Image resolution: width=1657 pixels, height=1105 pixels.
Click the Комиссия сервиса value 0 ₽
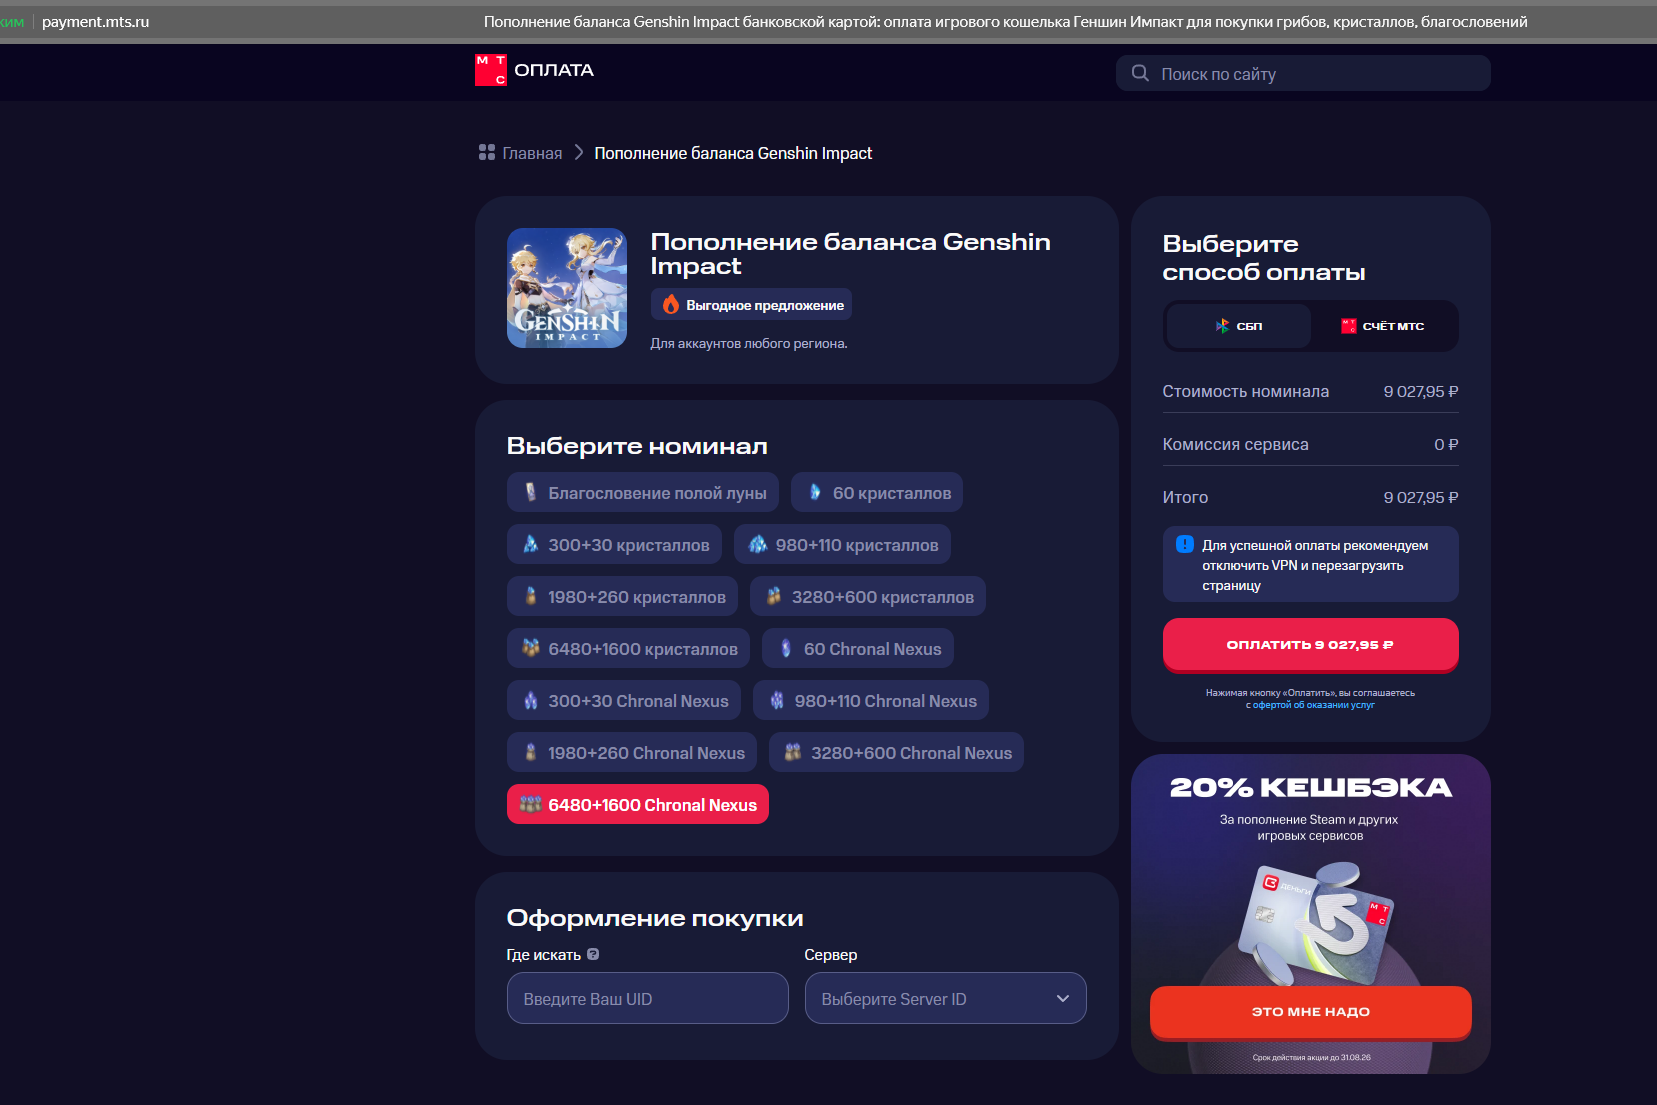(1446, 444)
